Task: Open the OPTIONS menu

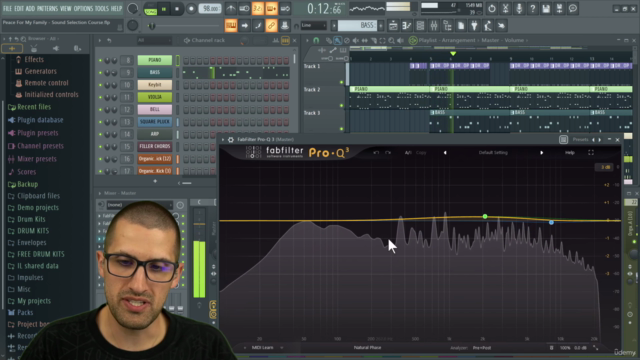Action: coord(83,9)
